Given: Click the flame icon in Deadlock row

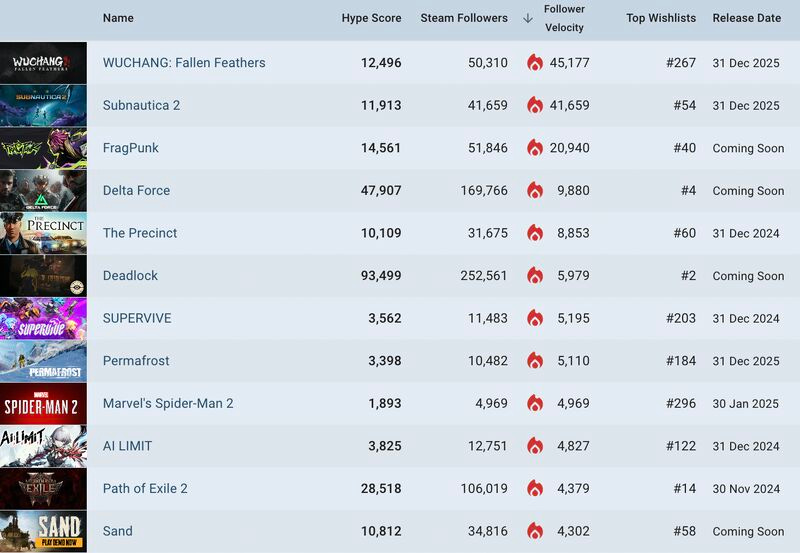Looking at the screenshot, I should tap(535, 275).
